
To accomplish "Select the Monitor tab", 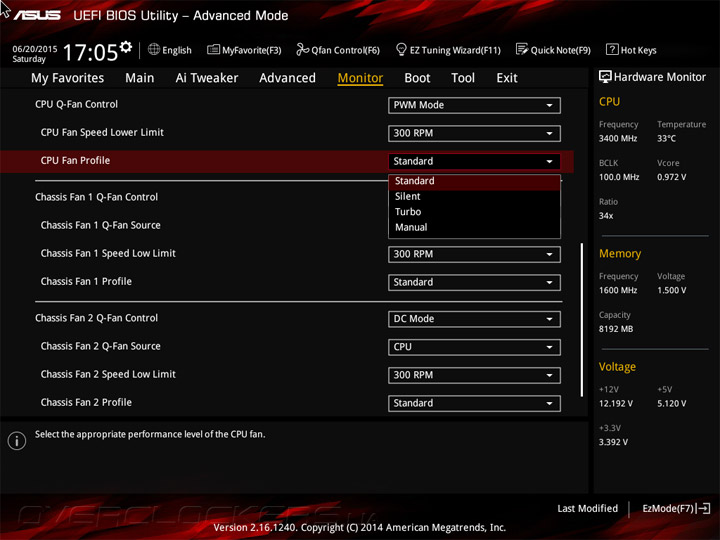I will 360,78.
